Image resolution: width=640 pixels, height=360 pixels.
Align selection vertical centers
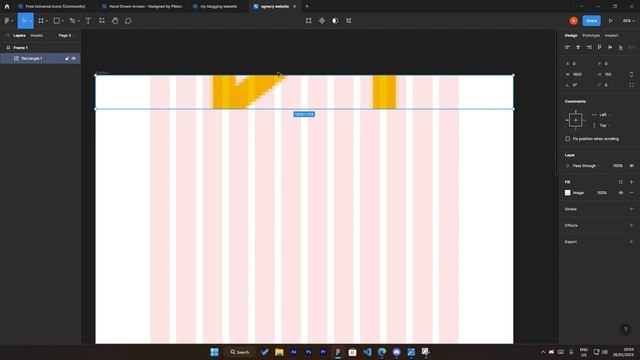pos(610,48)
